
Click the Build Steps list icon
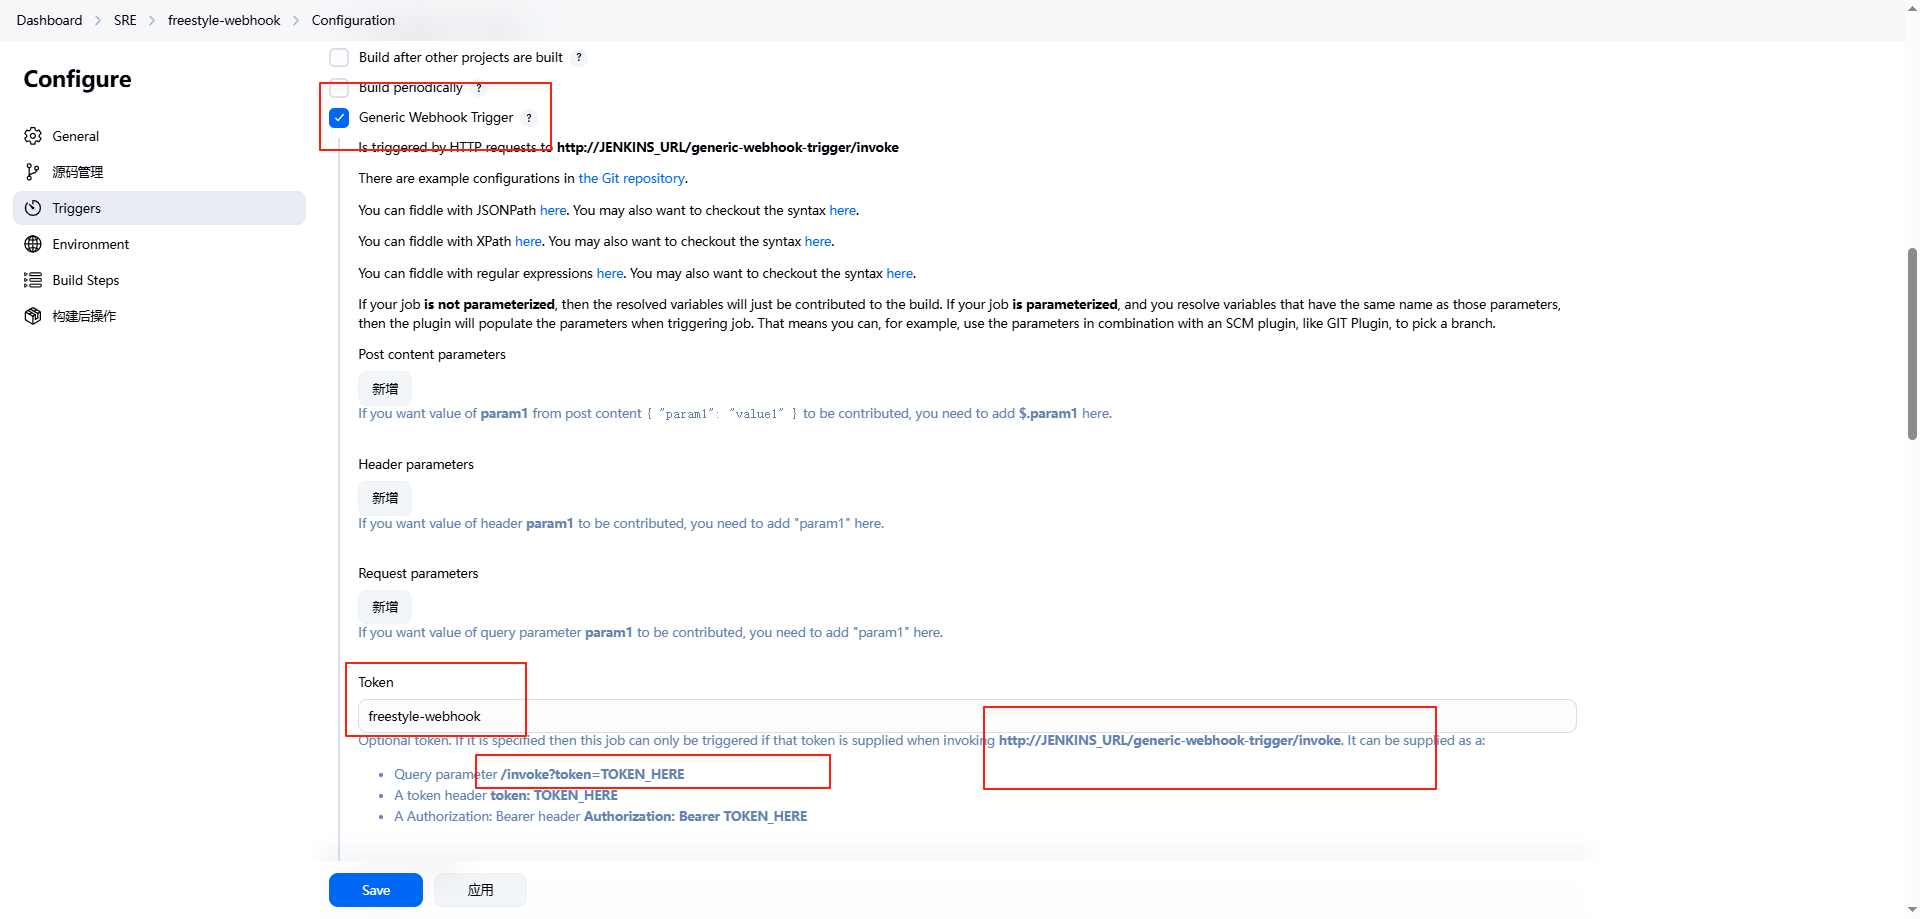(x=33, y=280)
